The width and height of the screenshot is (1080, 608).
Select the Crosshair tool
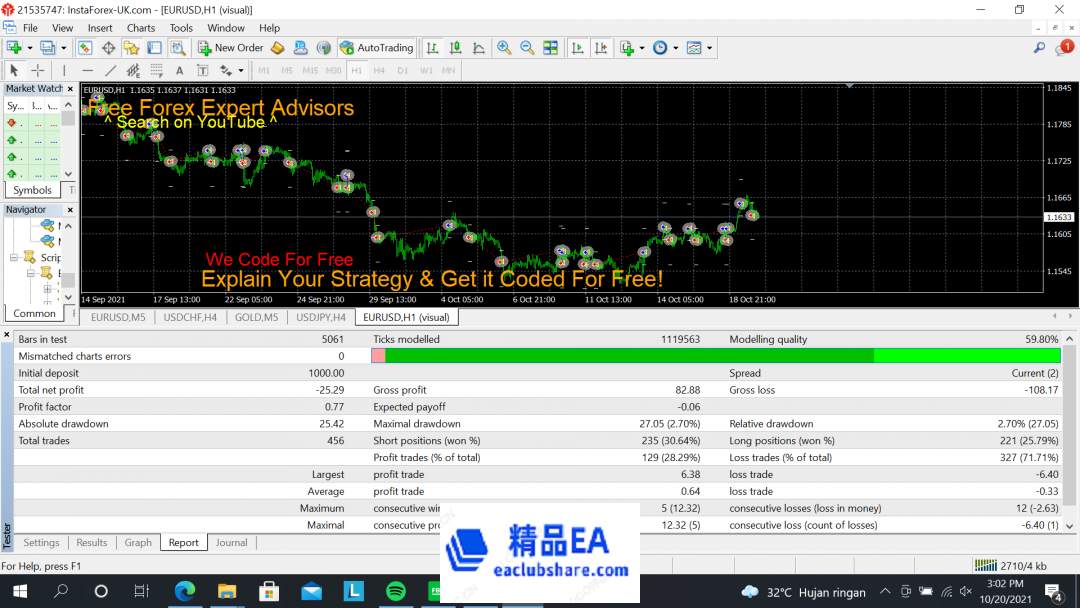click(38, 70)
